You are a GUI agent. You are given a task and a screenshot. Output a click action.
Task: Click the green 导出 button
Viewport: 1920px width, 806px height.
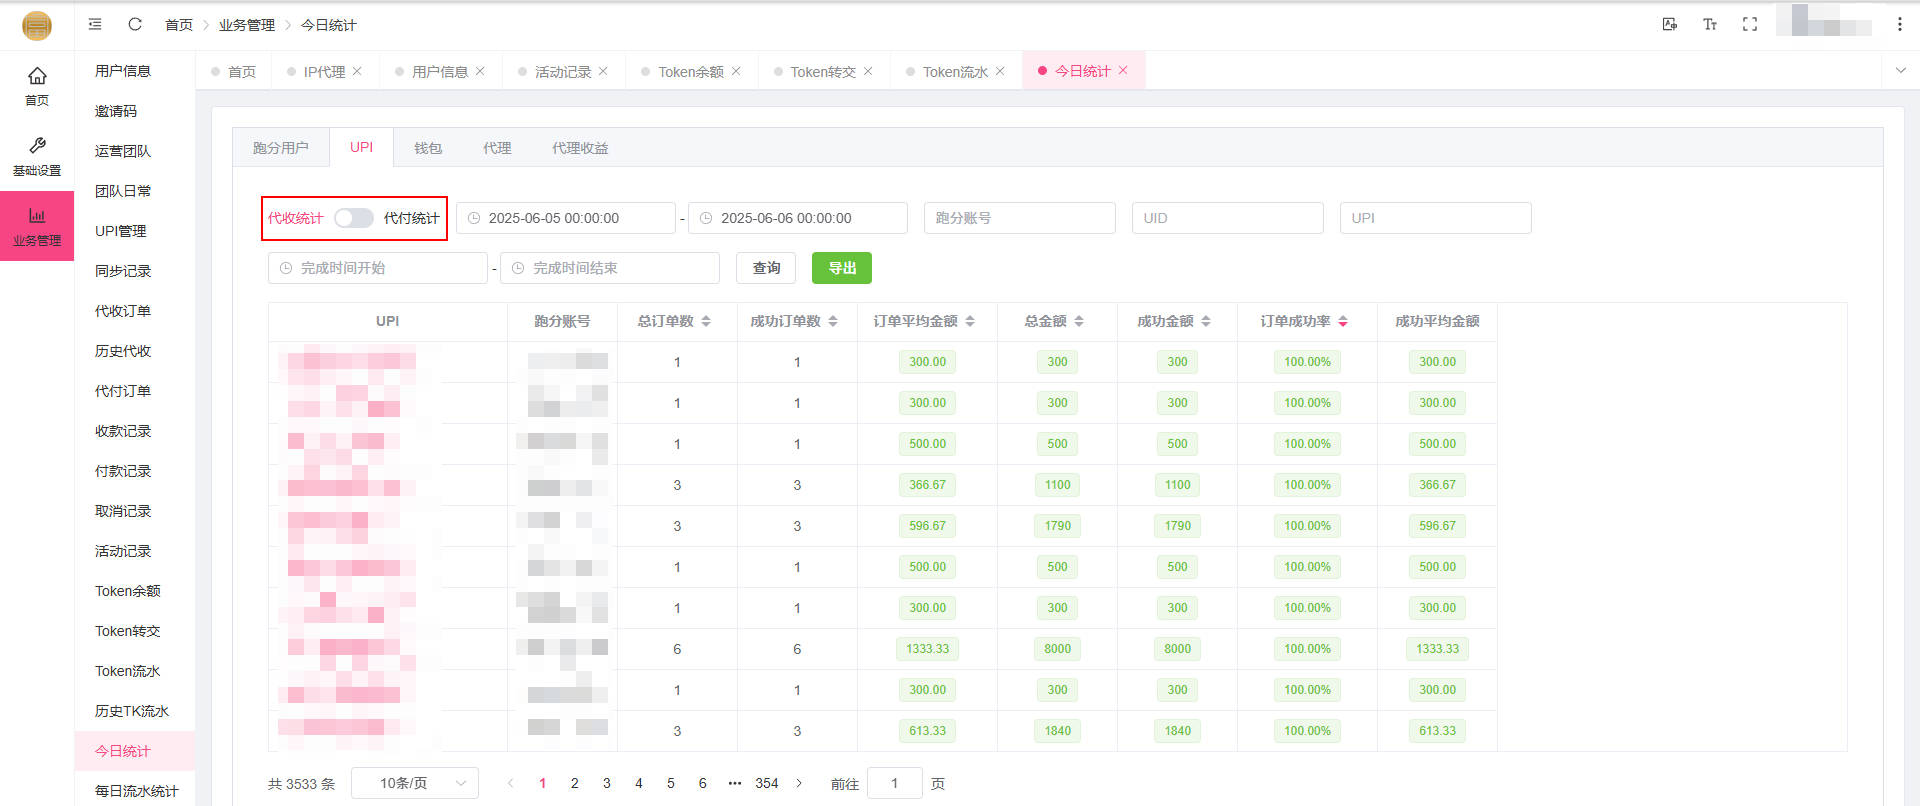click(x=841, y=268)
